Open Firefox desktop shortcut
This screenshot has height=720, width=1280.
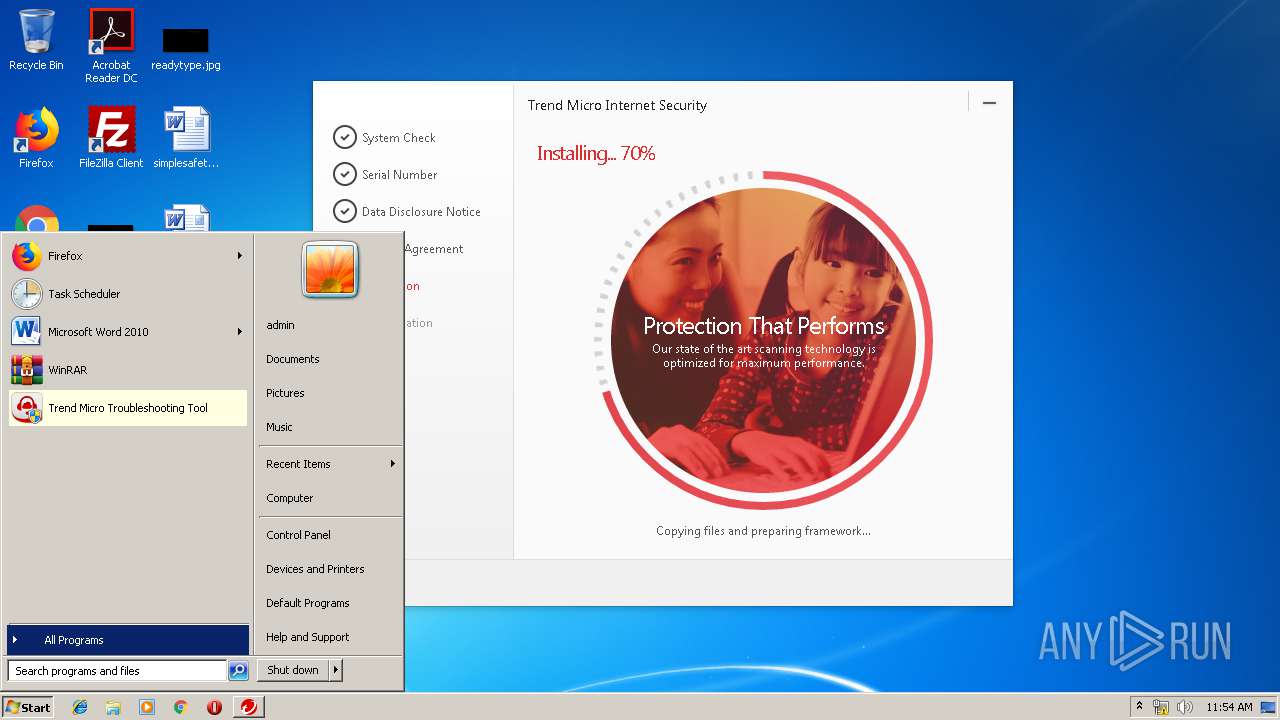(x=36, y=138)
